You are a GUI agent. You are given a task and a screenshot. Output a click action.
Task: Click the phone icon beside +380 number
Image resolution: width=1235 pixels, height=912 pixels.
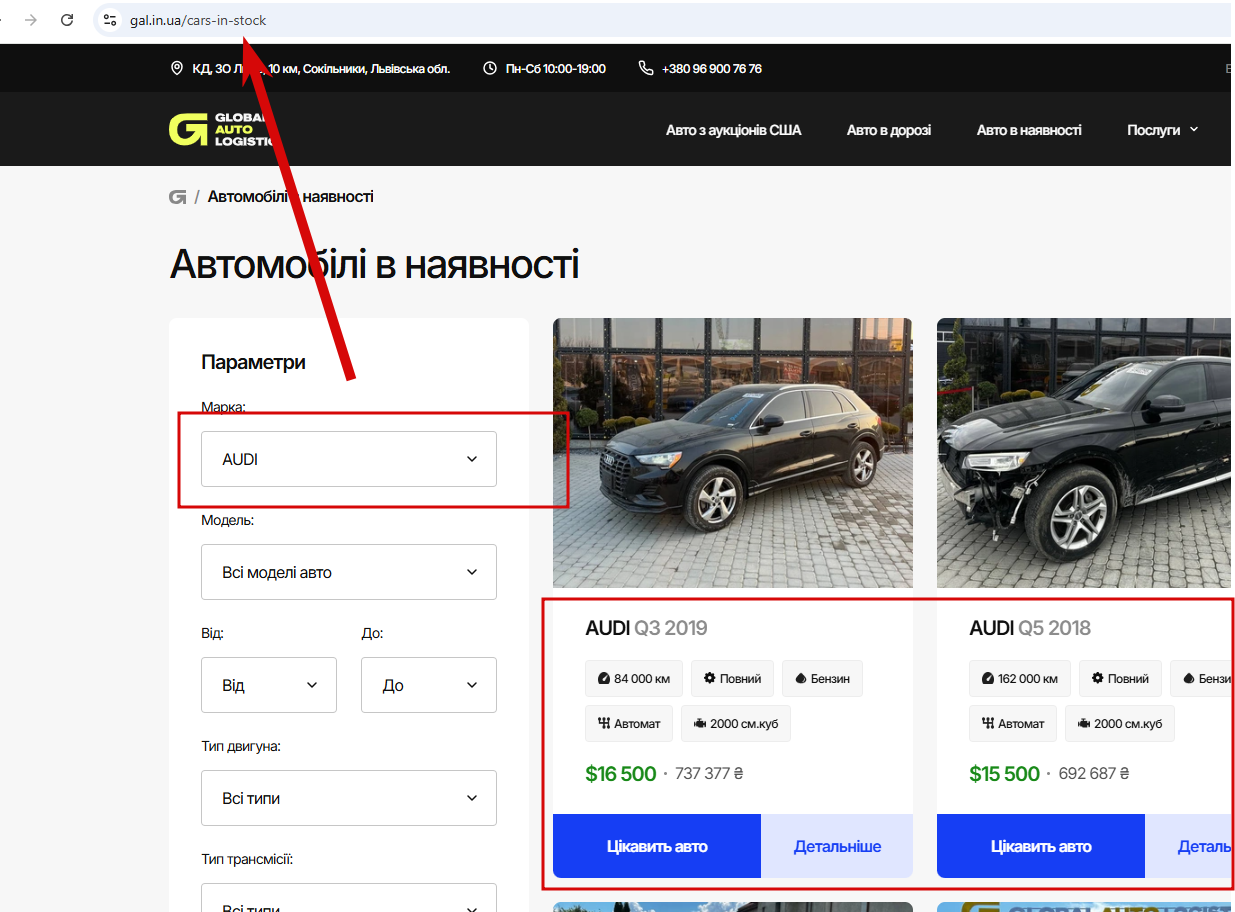[x=645, y=69]
